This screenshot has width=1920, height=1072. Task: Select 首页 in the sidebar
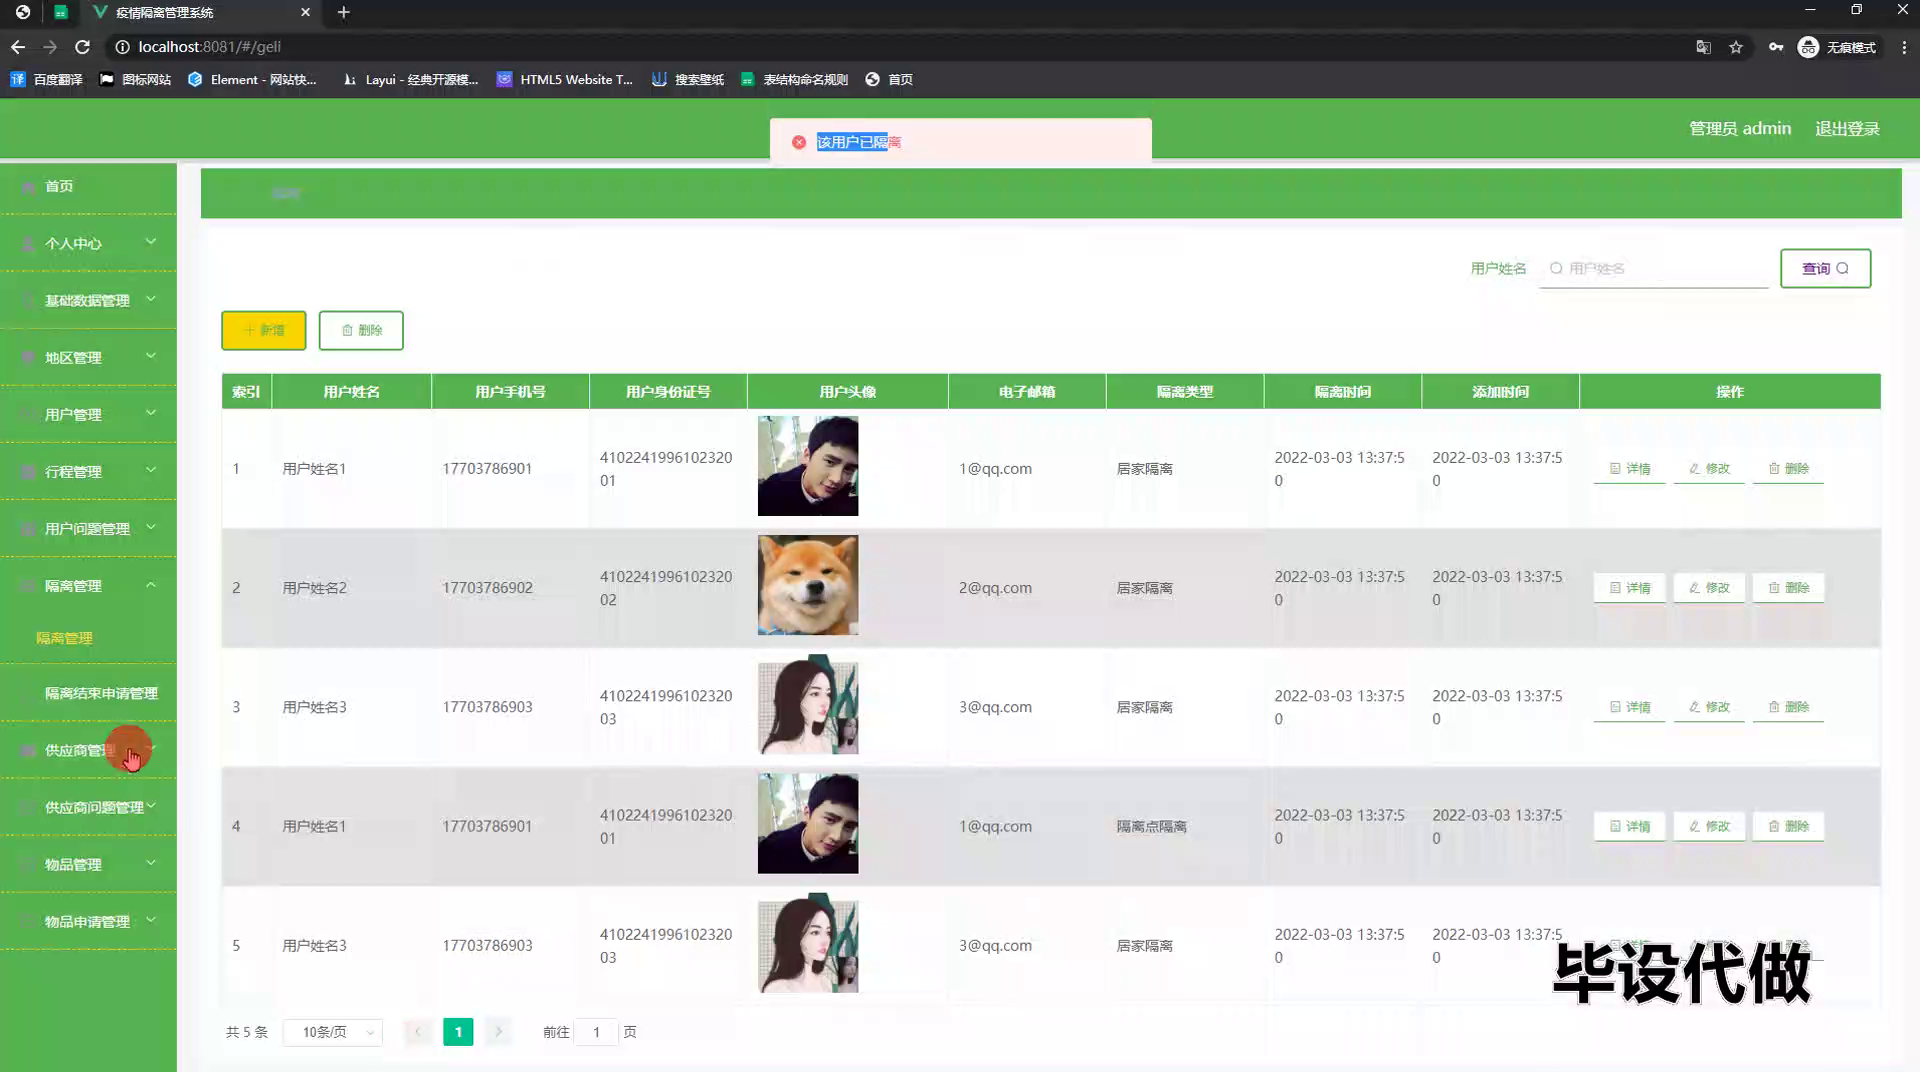click(x=88, y=186)
